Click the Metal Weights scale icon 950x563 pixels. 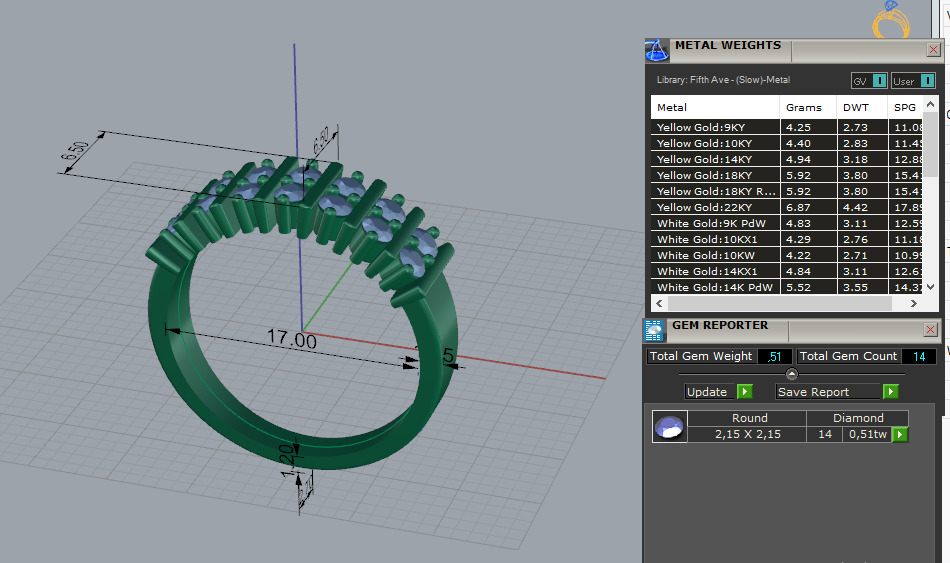(x=657, y=50)
